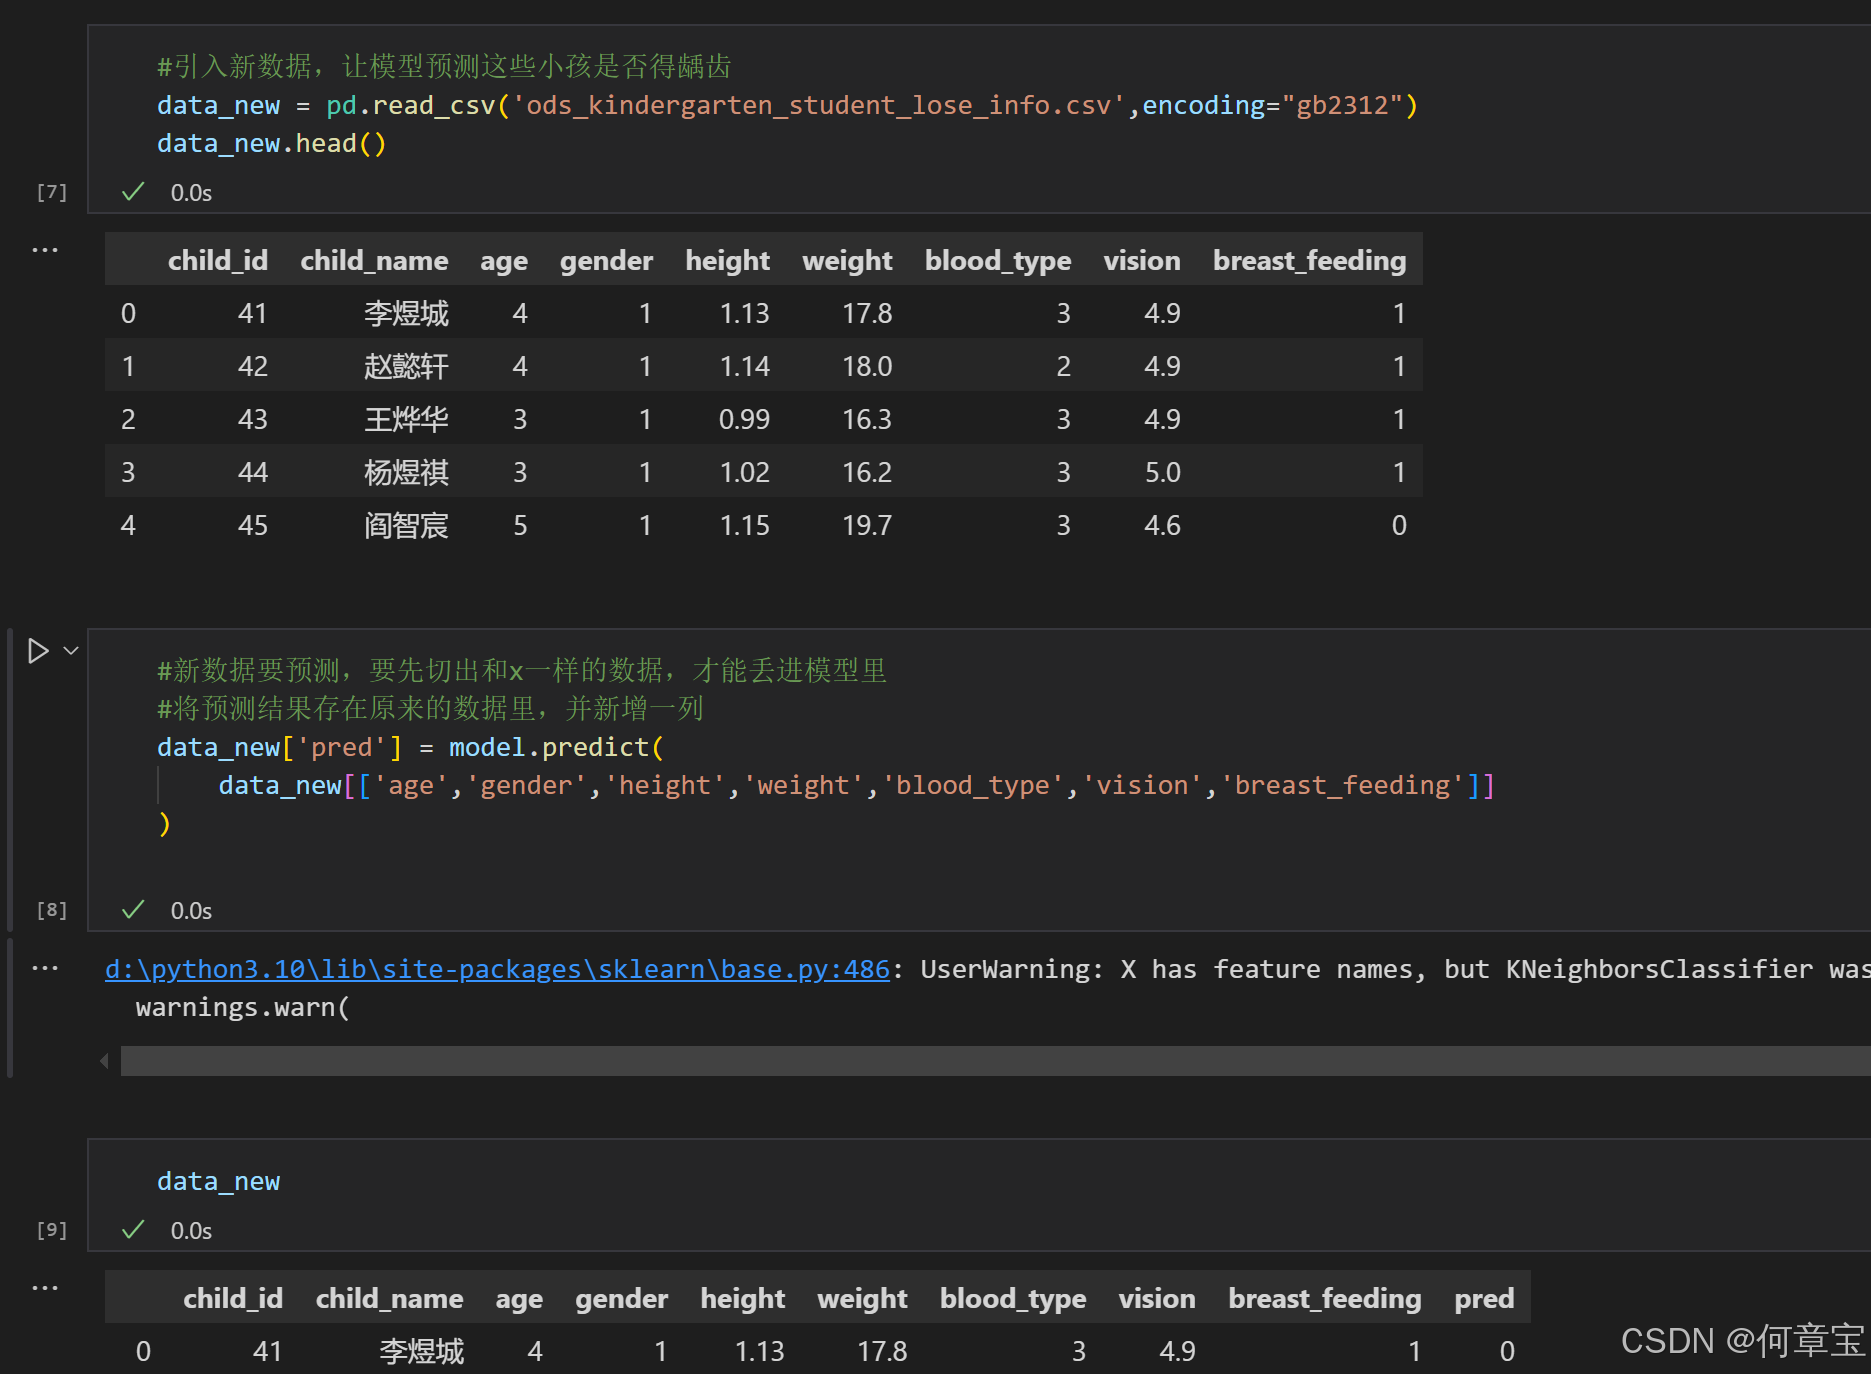Click the cell 9 success checkmark
Screen dimensions: 1871x1374
click(x=133, y=1230)
